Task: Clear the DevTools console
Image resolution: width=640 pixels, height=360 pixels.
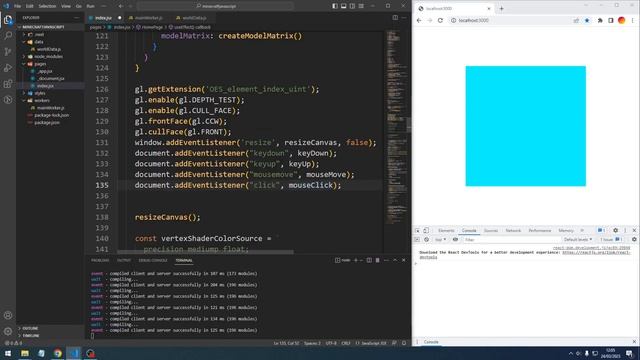Action: [427, 240]
